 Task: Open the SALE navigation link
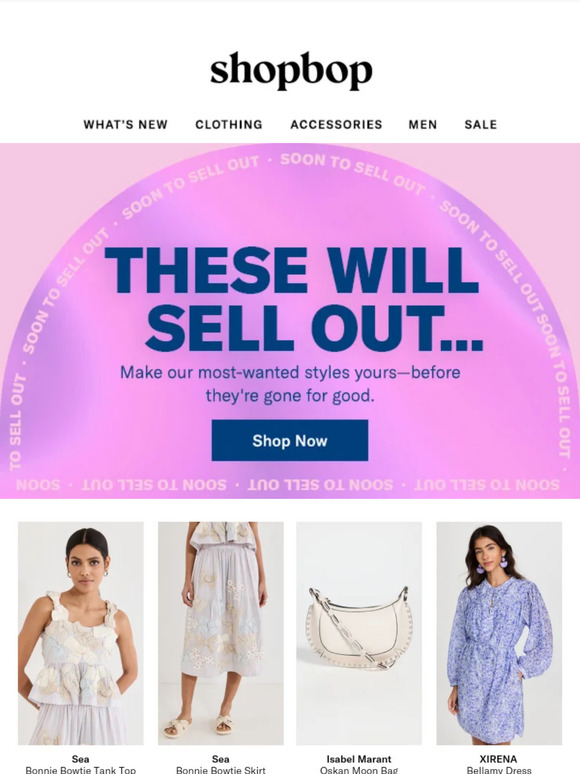(481, 124)
